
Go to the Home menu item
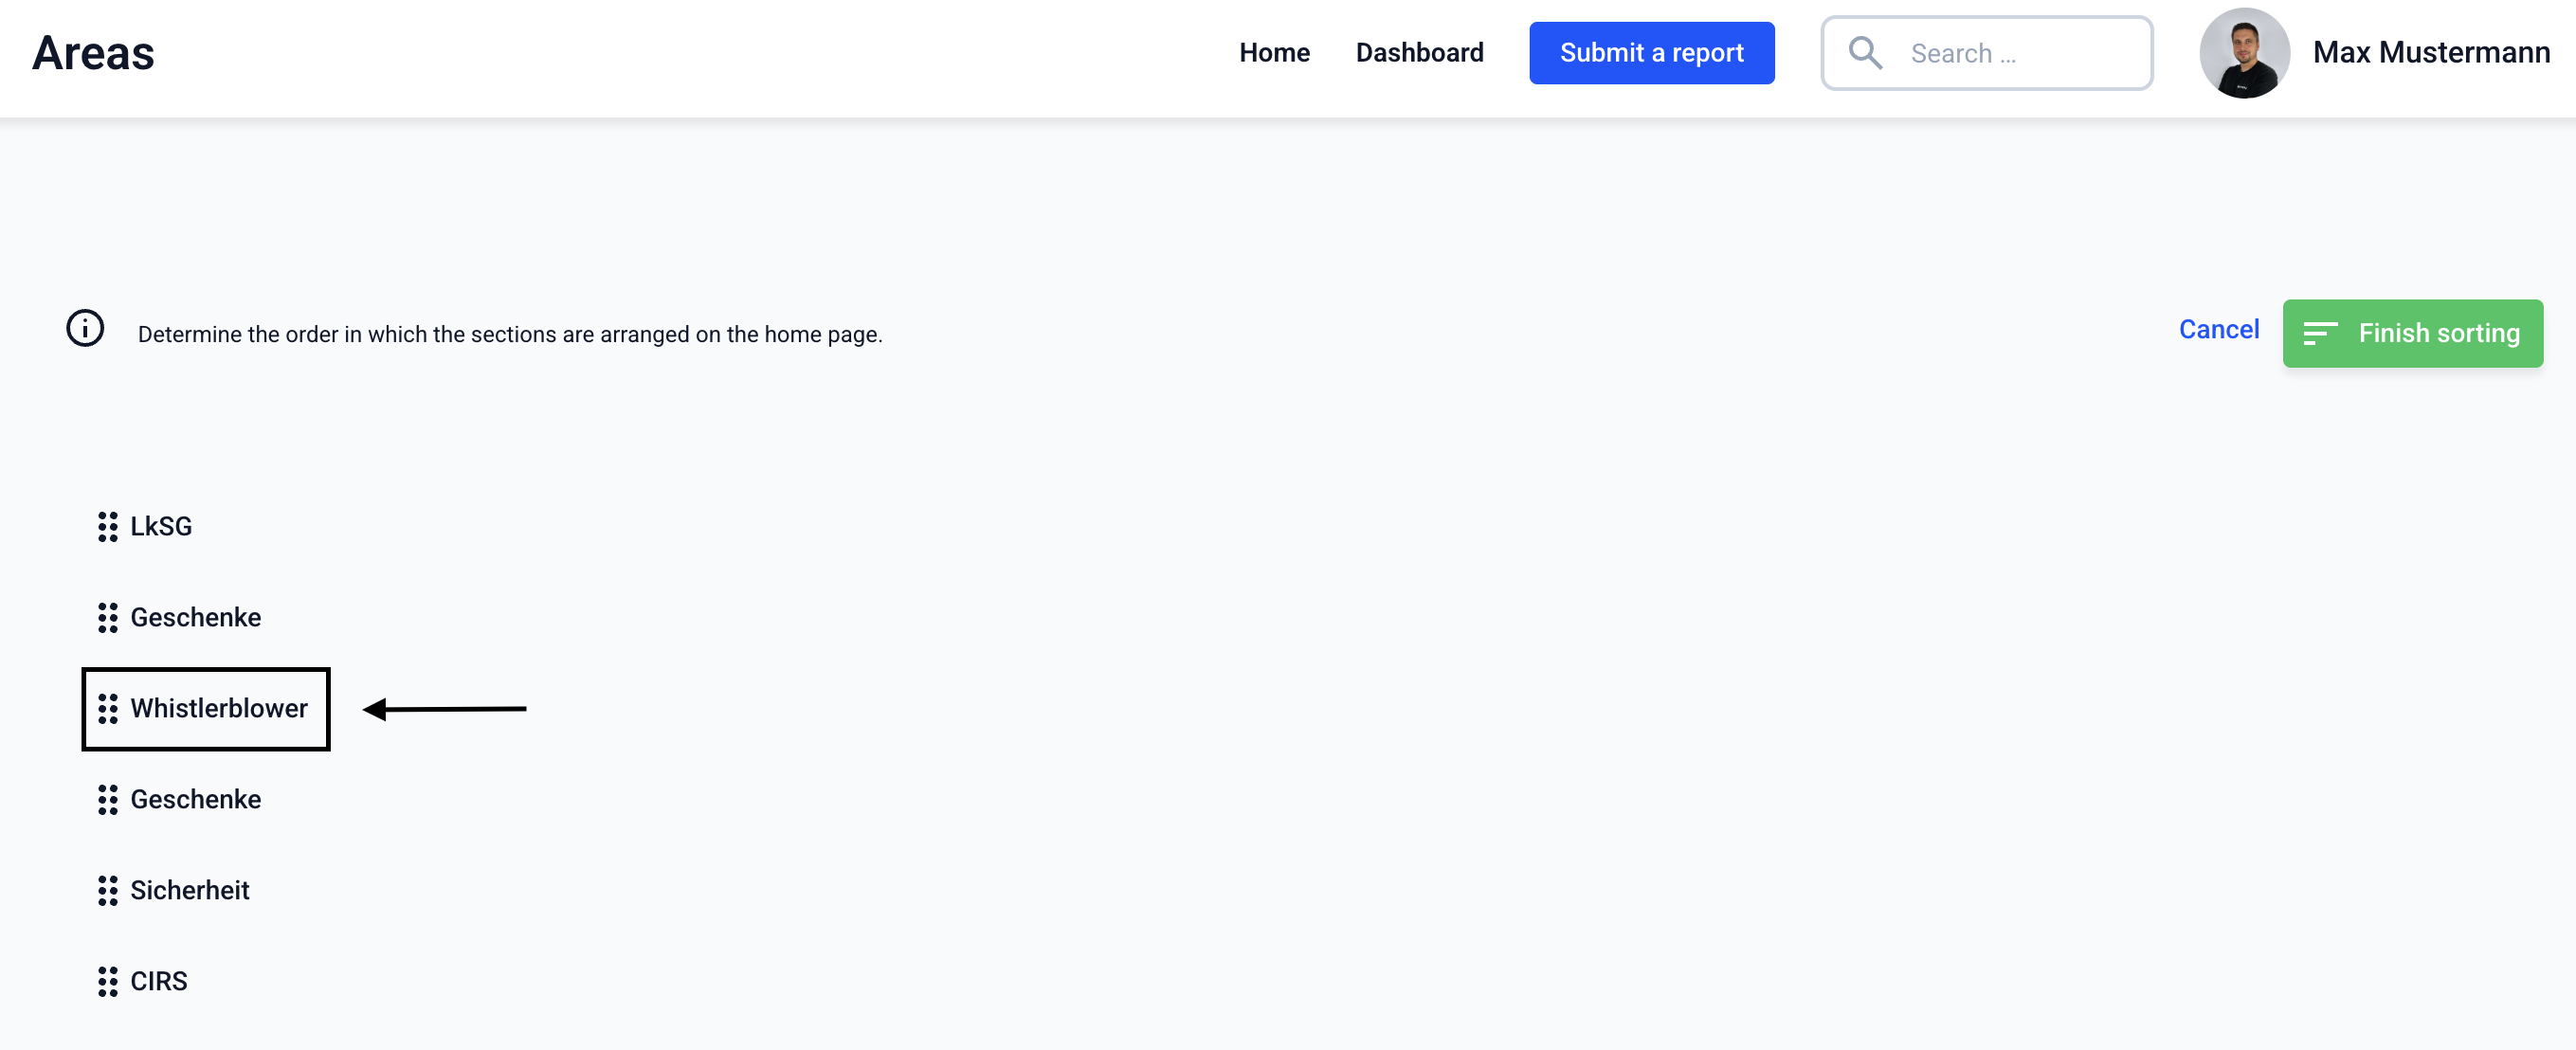click(x=1274, y=53)
